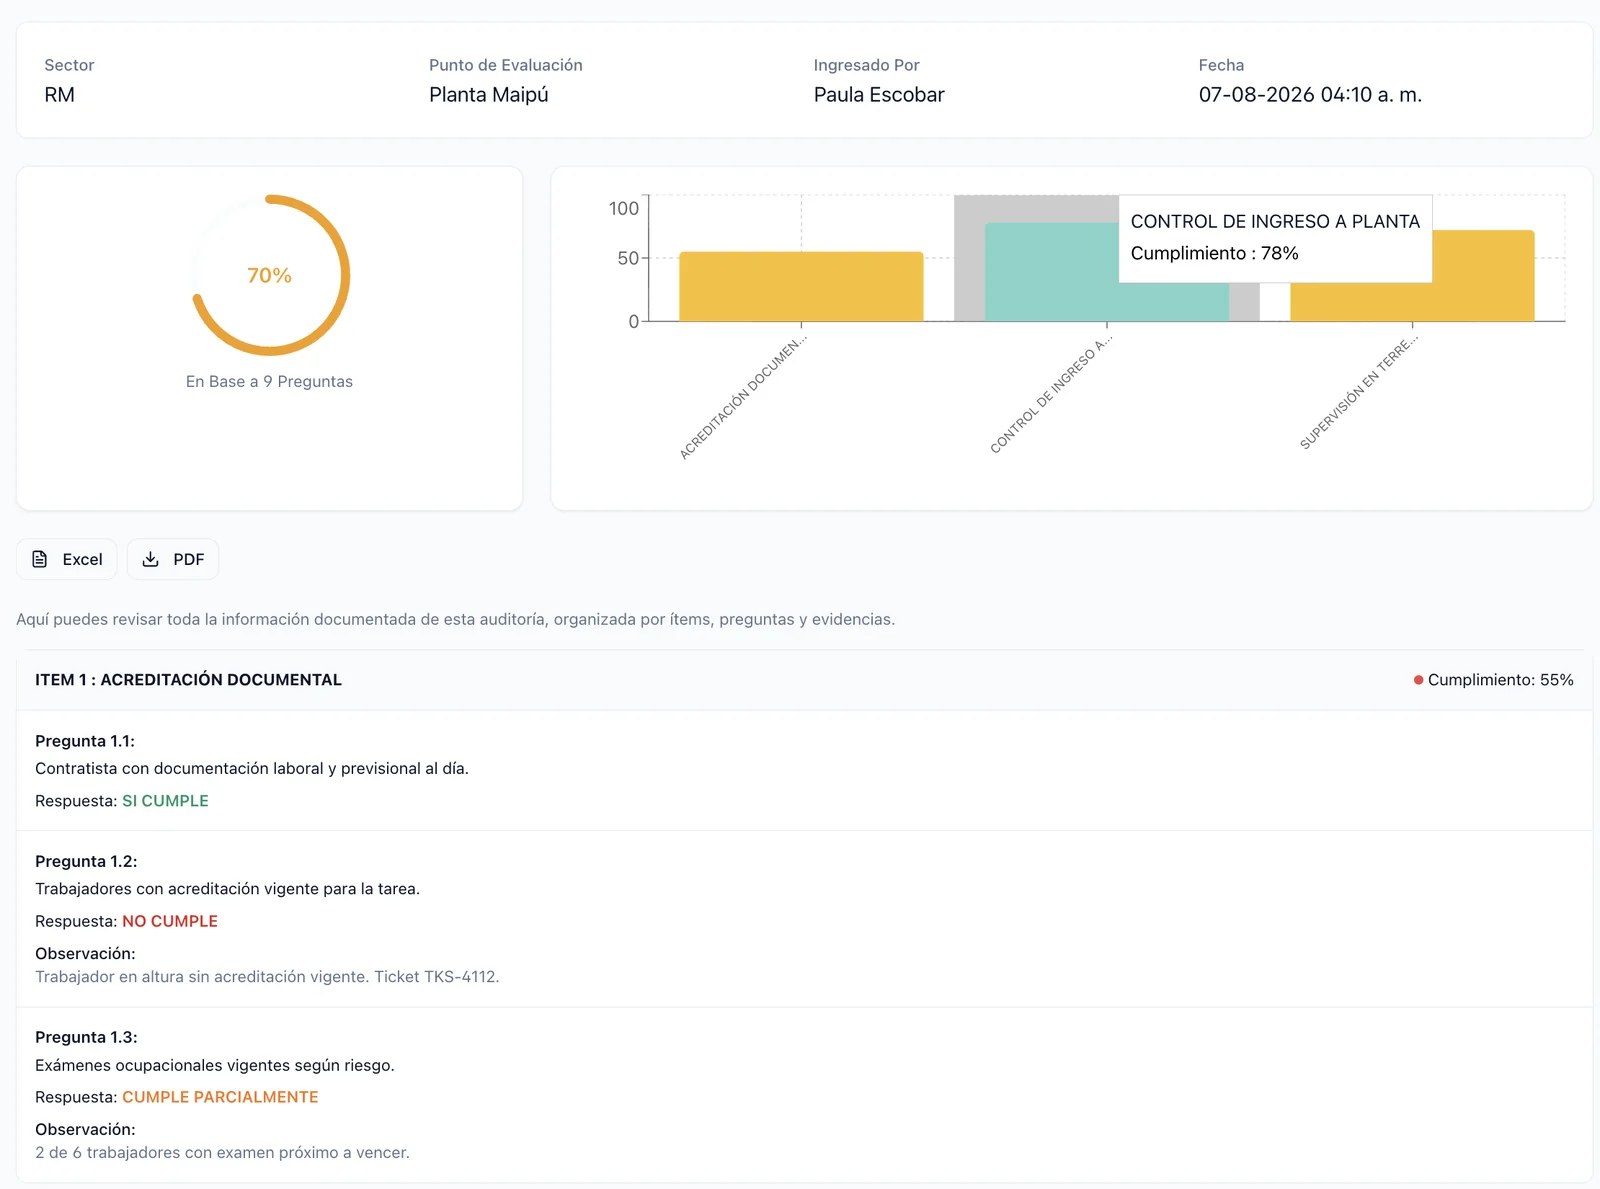
Task: Download the audit as PDF
Action: 173,559
